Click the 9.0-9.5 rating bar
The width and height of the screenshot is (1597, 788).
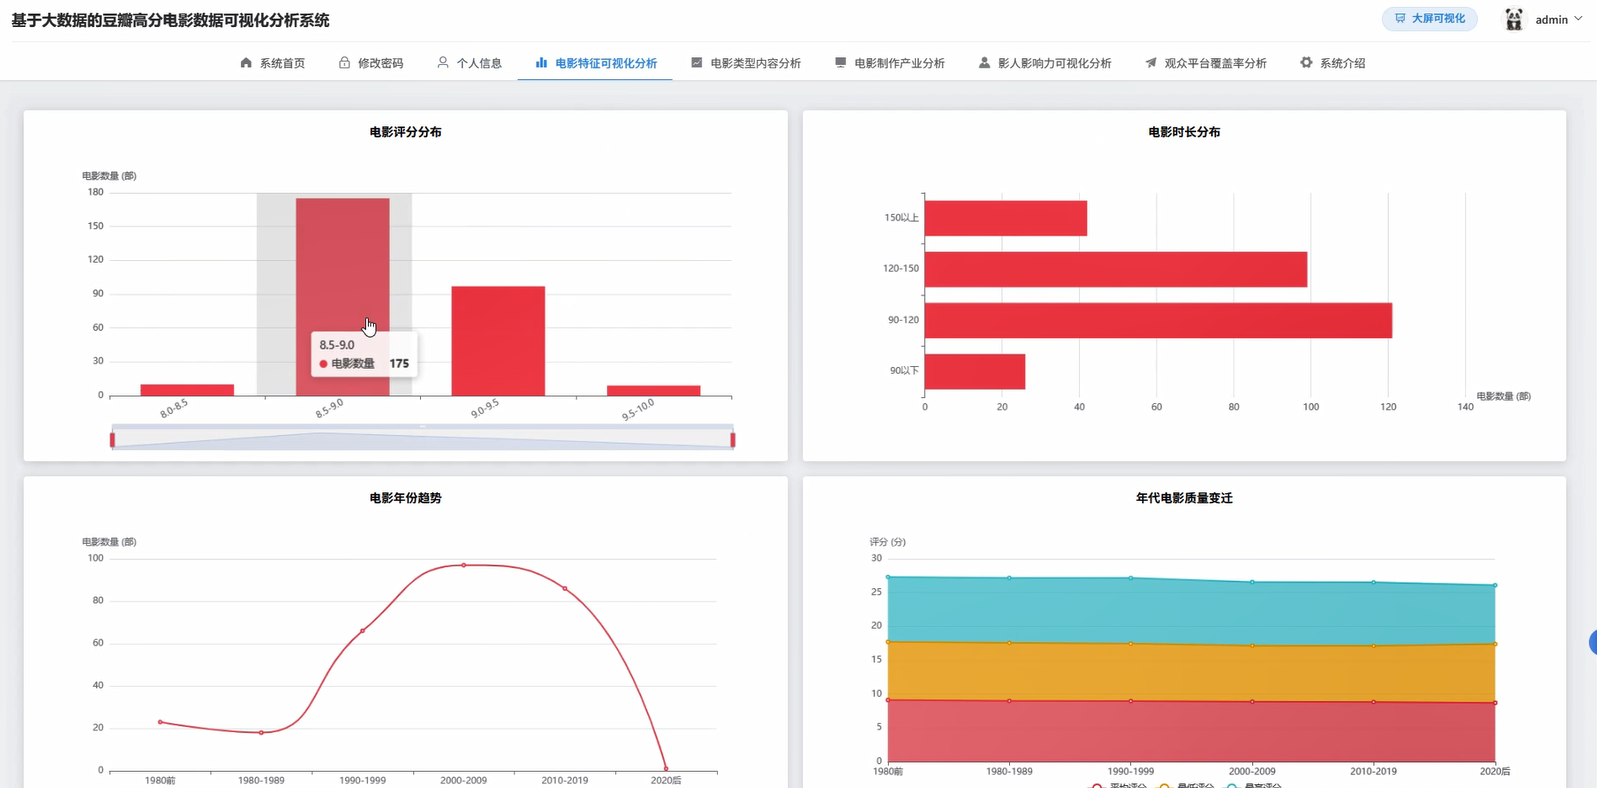point(498,341)
